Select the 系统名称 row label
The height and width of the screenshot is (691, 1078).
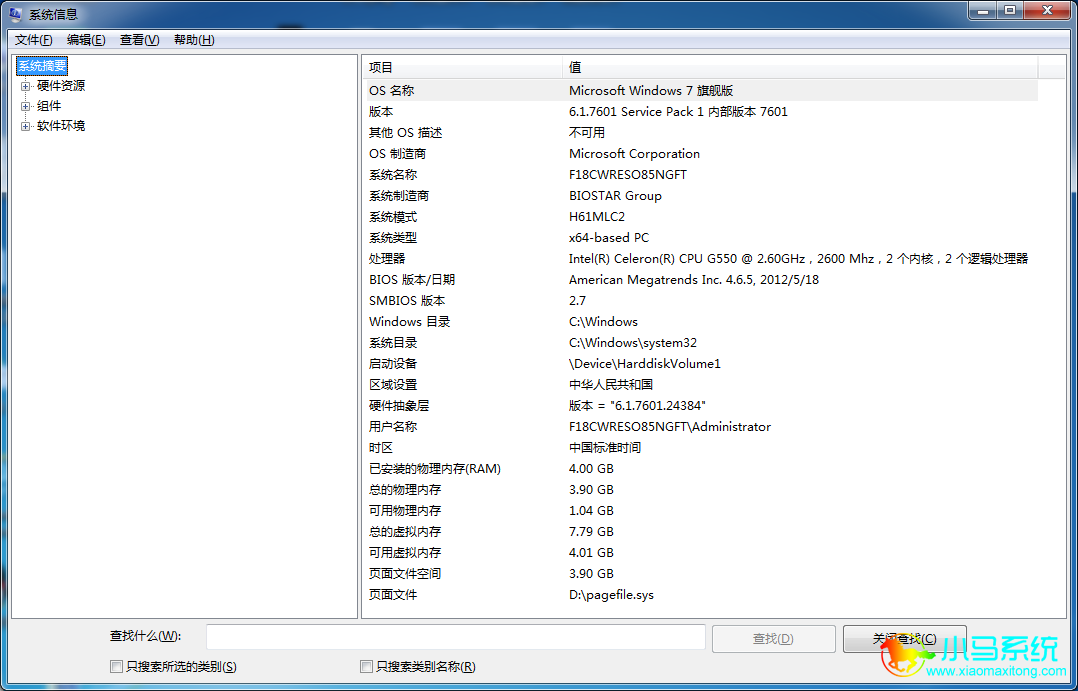tap(393, 175)
